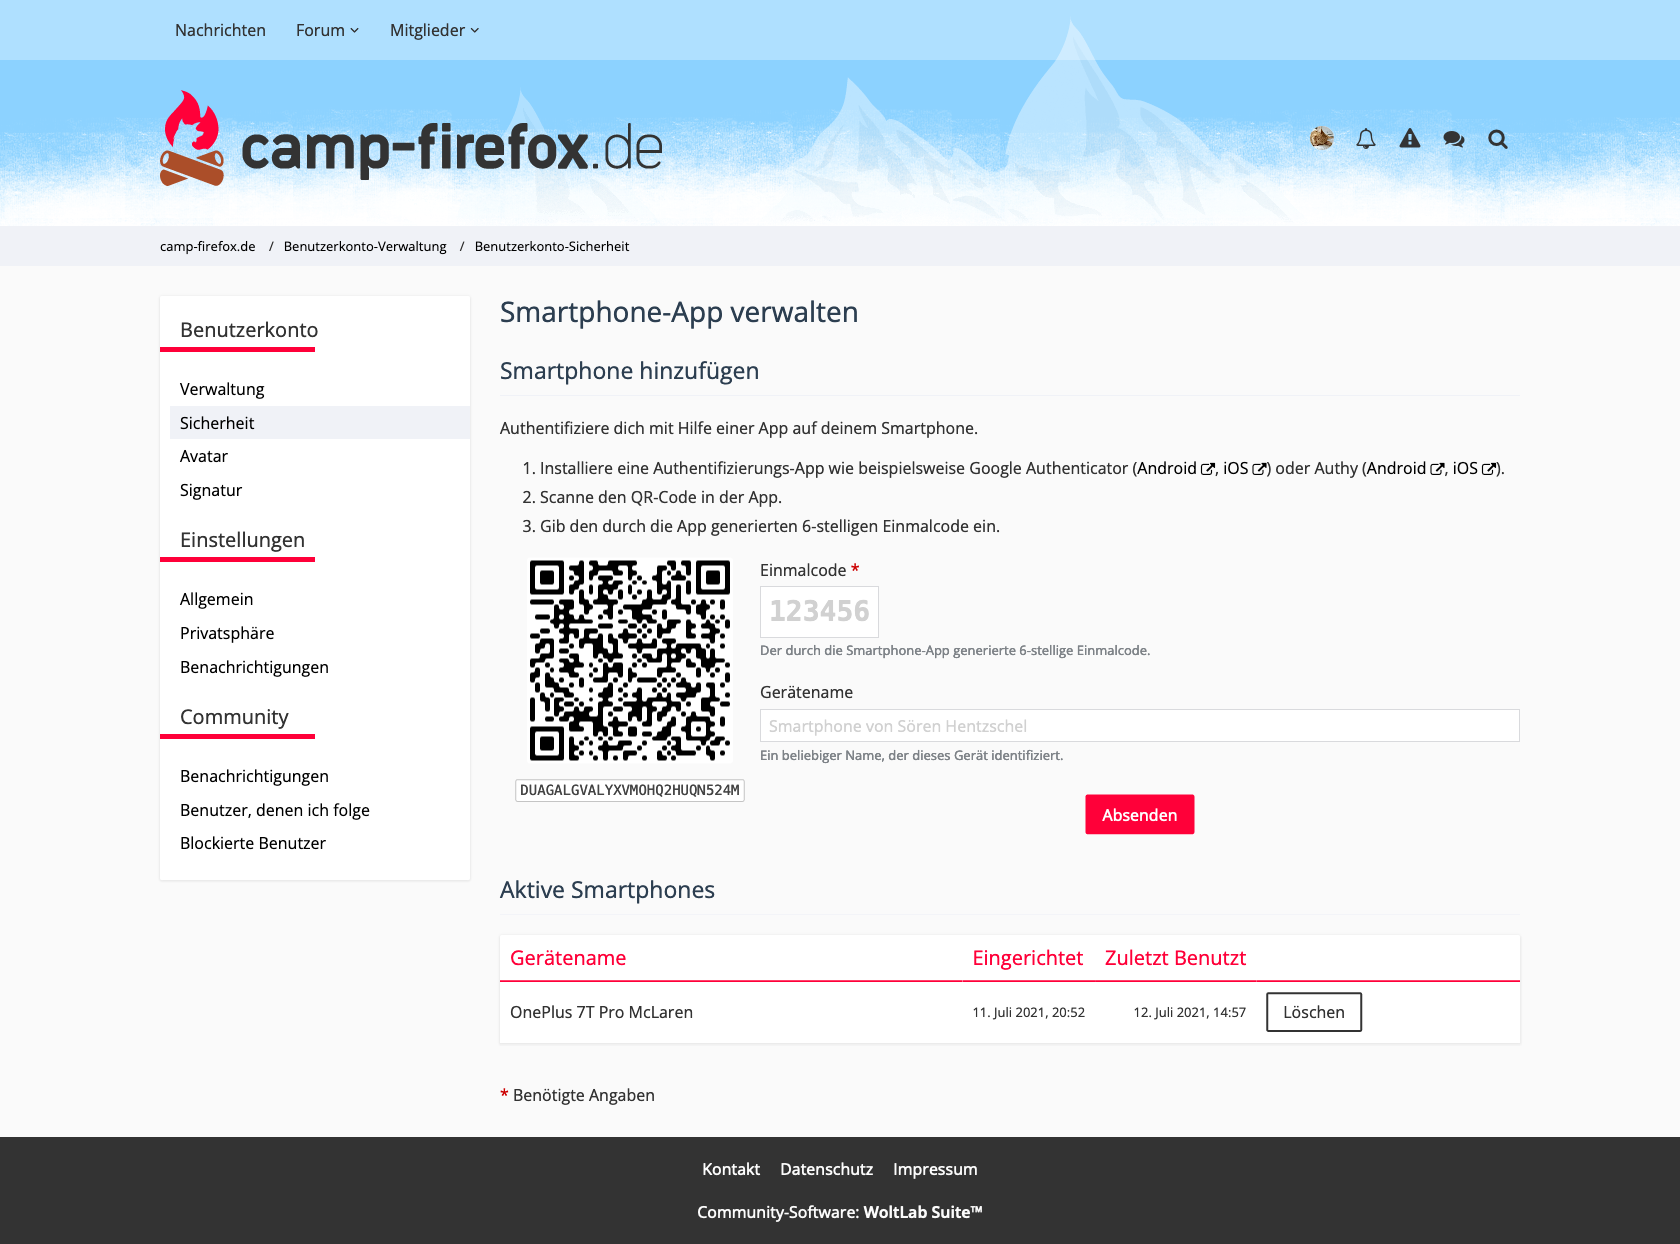
Task: Select the secret key DUAGALGVALYXVMOHQ2HUQN524M
Action: point(630,790)
